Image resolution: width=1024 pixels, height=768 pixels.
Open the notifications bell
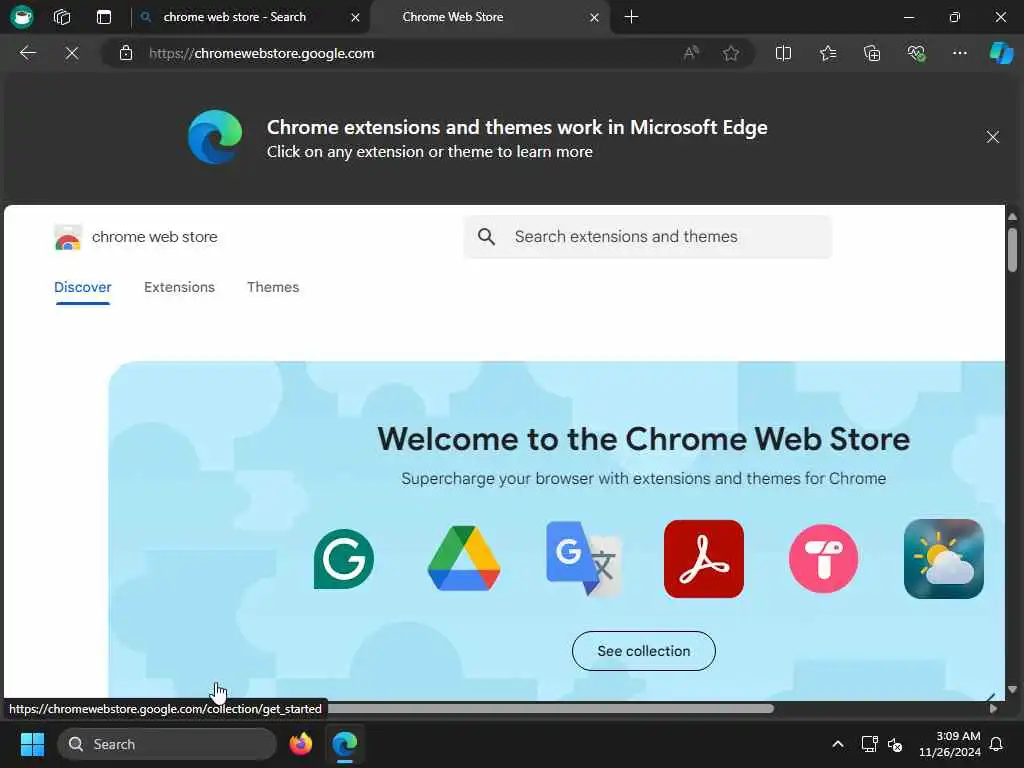point(997,744)
